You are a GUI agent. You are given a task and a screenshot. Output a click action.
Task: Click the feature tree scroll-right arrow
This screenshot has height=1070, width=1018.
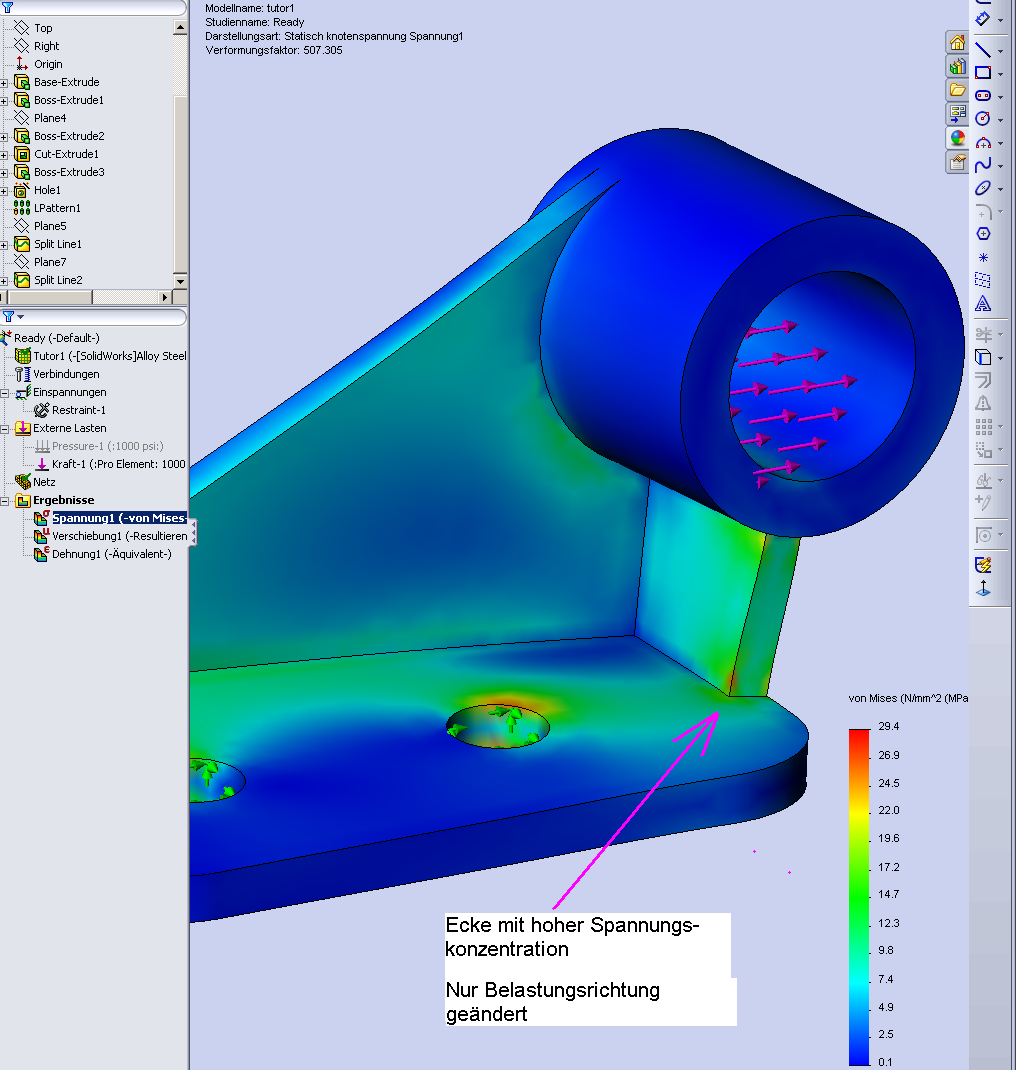coord(164,297)
